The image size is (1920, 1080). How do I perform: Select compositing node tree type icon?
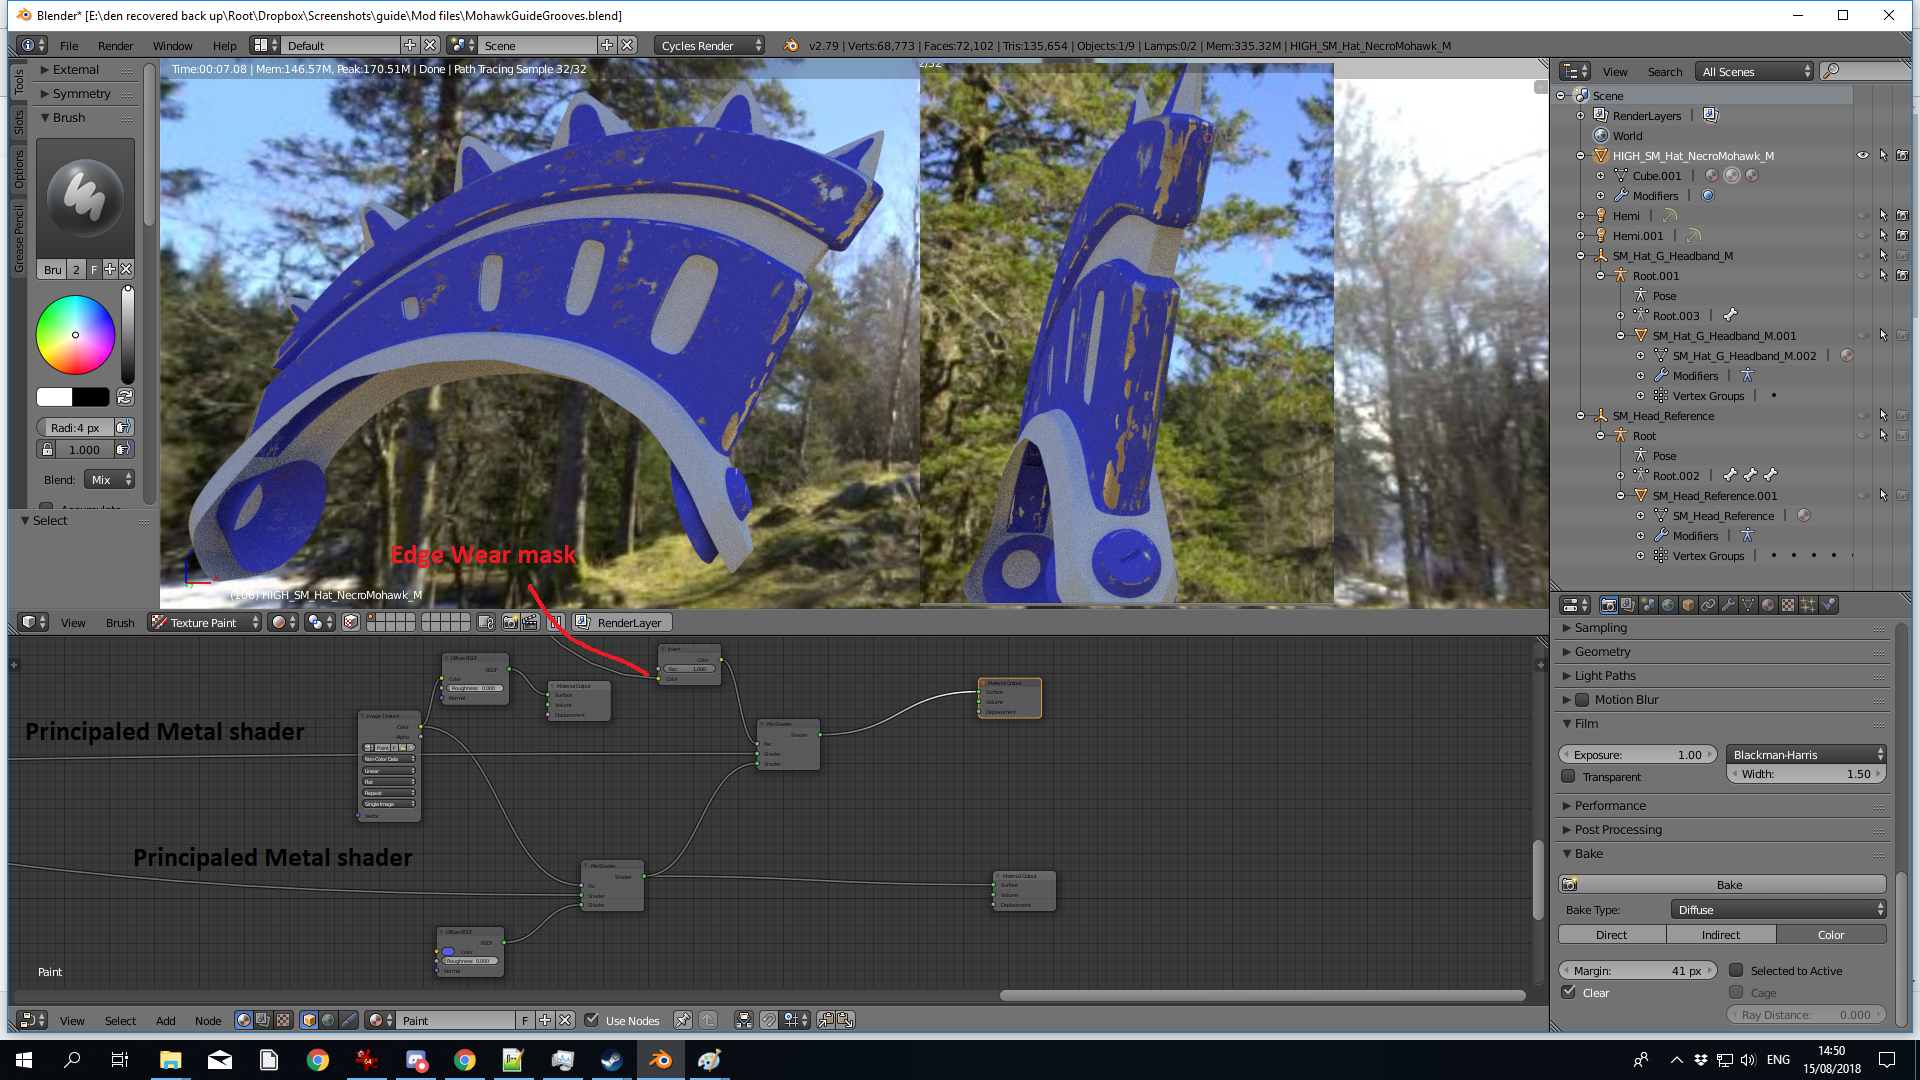point(262,1020)
